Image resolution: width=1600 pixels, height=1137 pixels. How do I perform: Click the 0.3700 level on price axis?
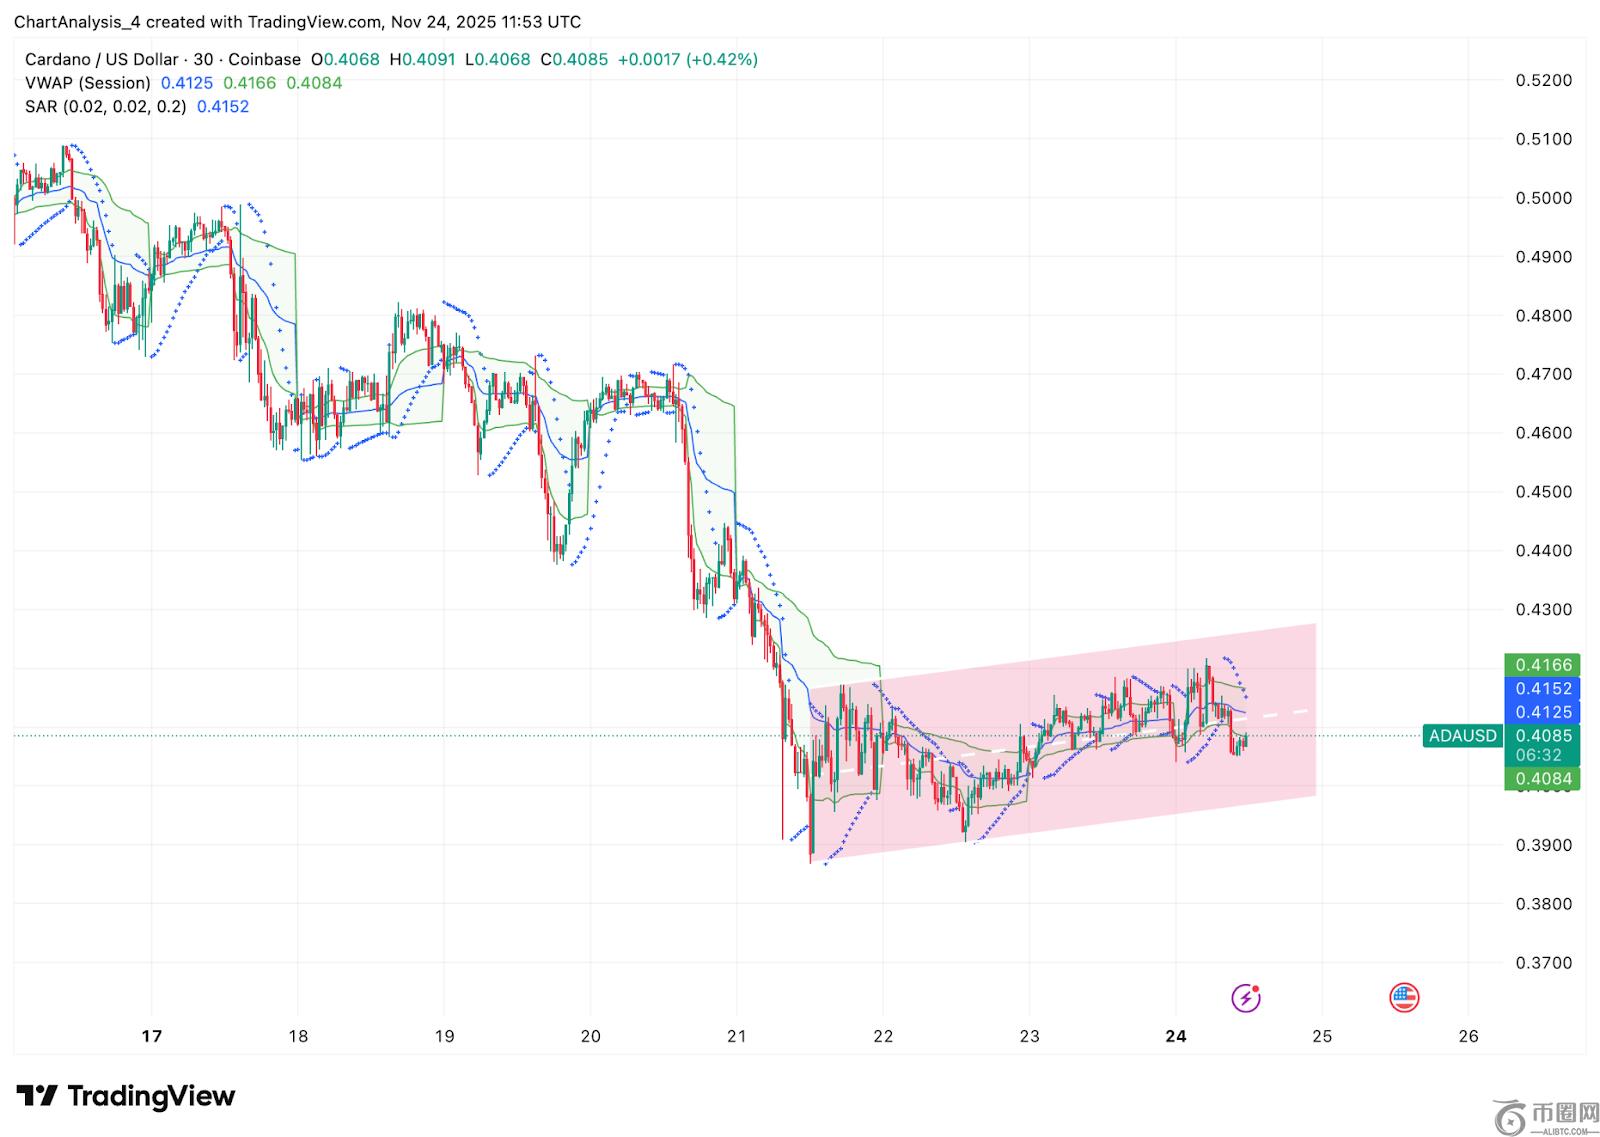[1543, 963]
